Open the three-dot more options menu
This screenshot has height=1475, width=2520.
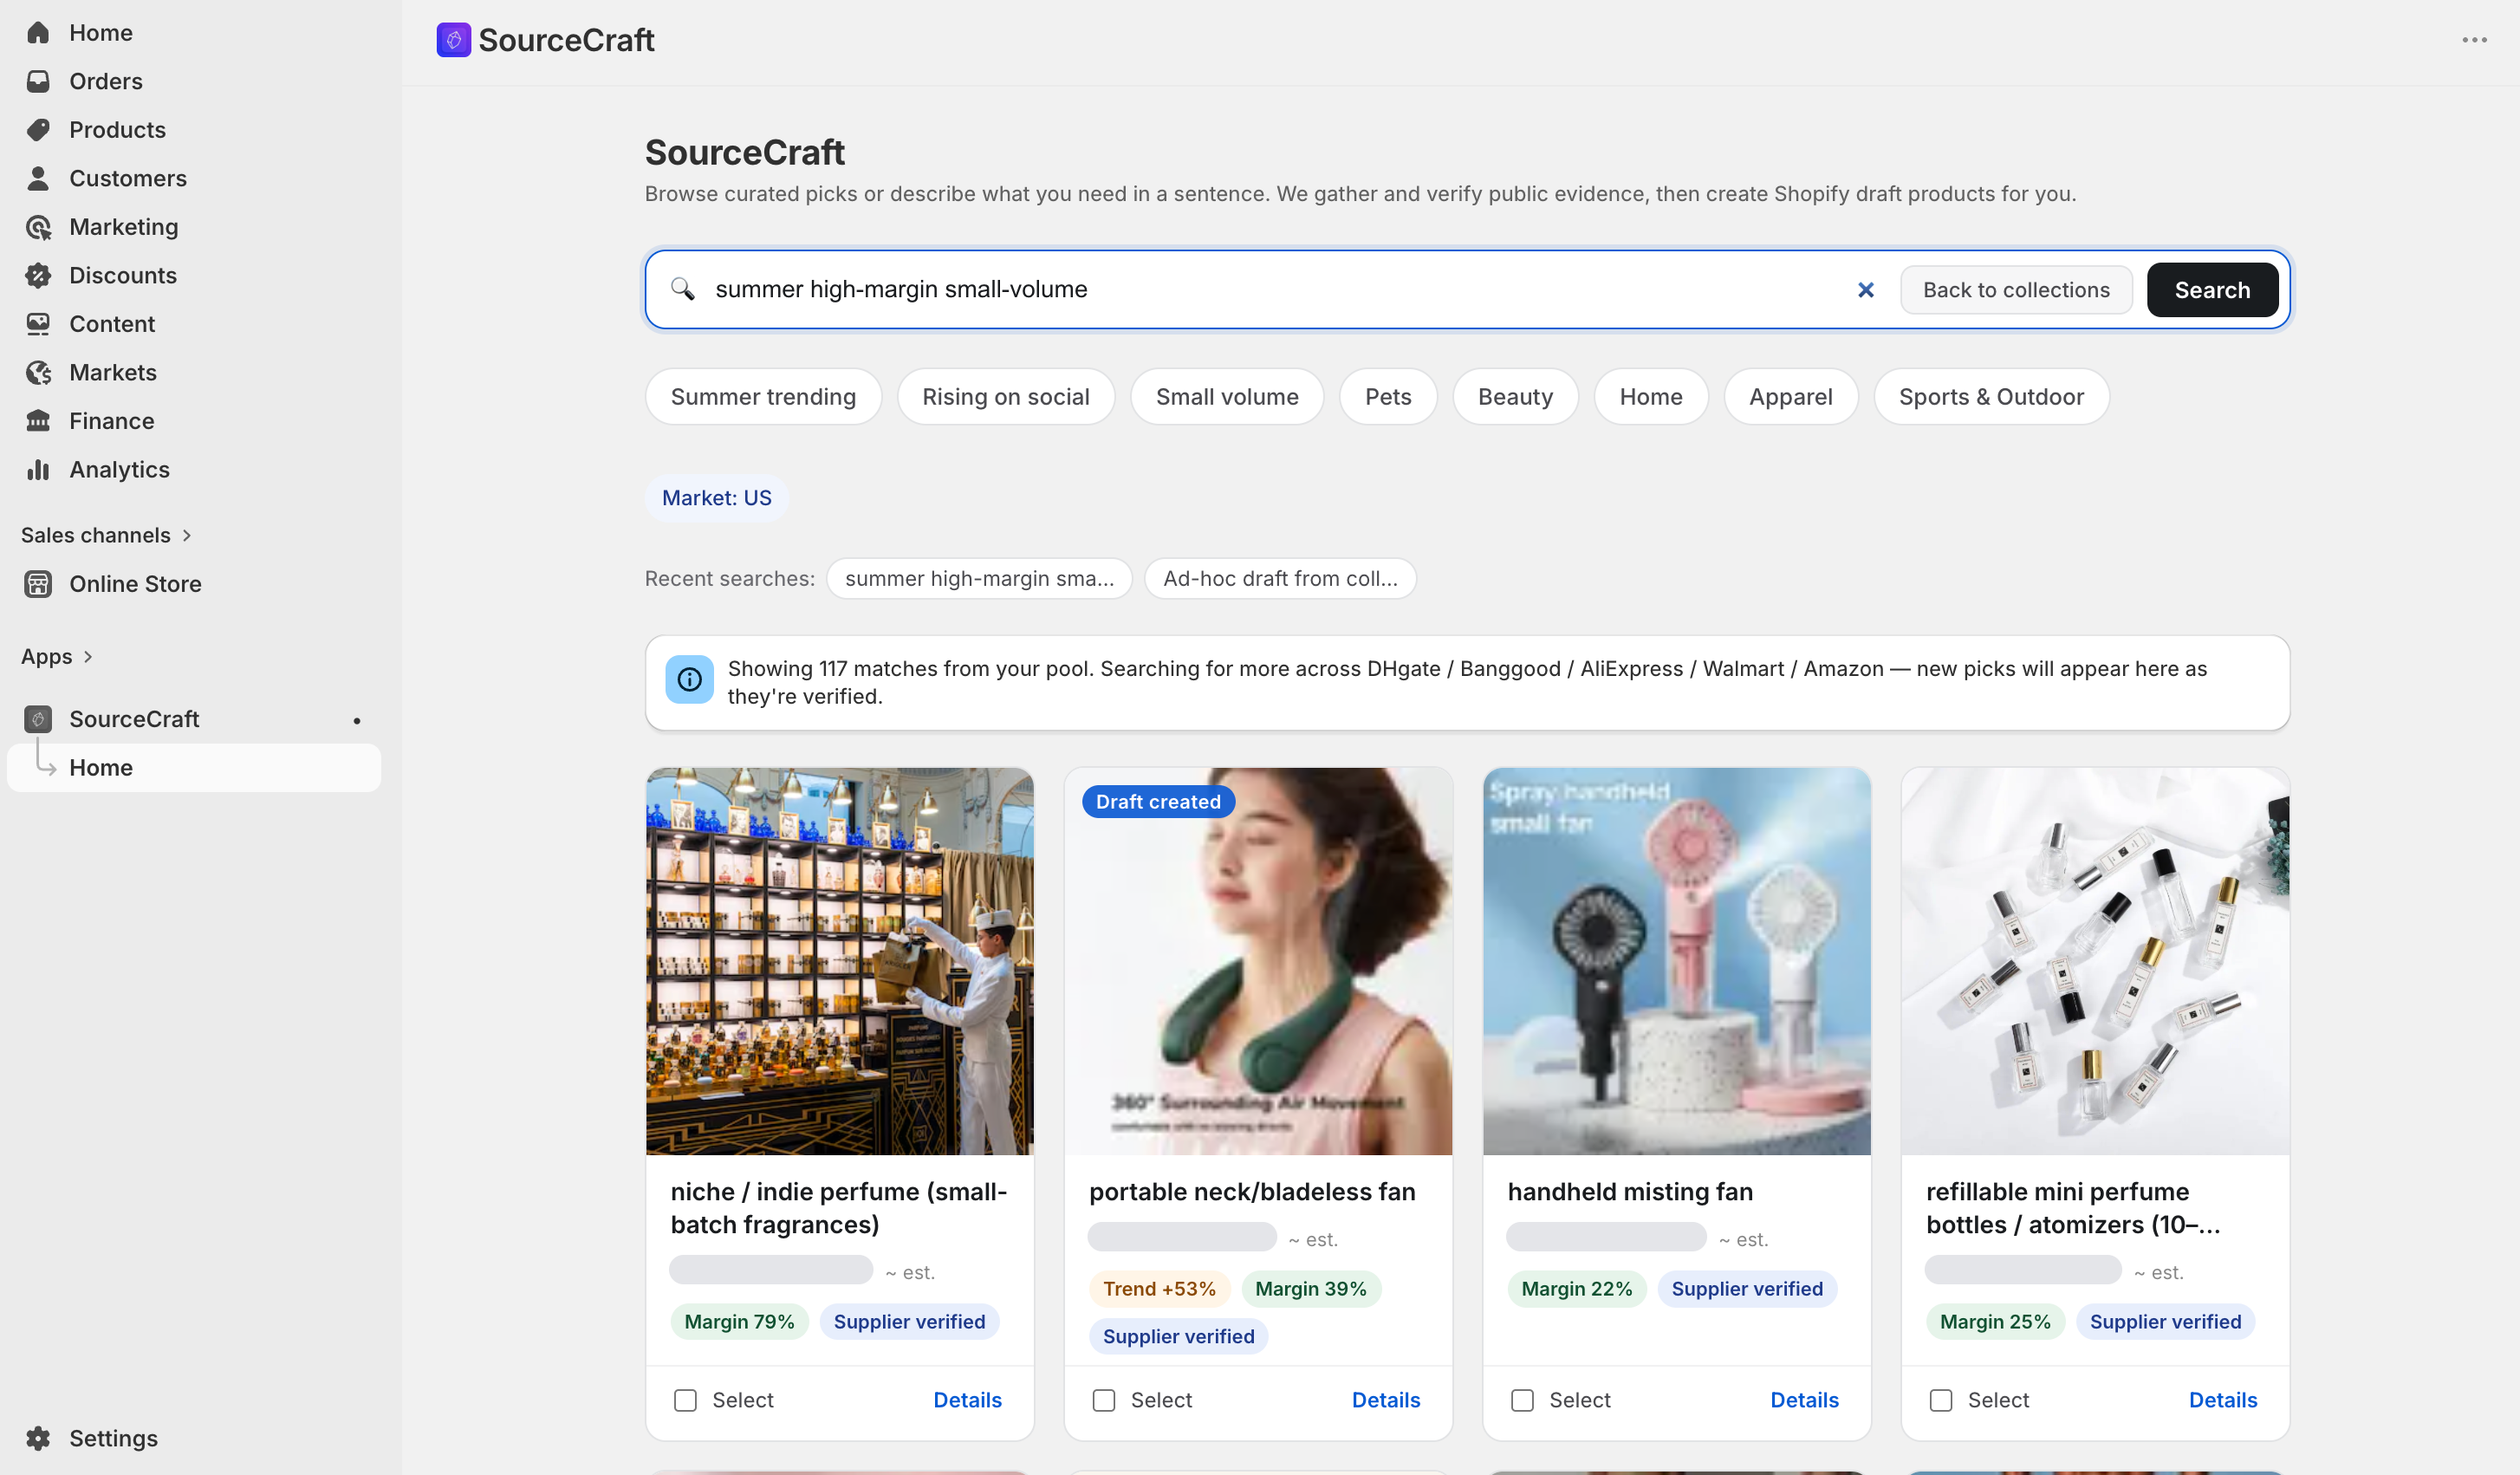click(x=2474, y=40)
